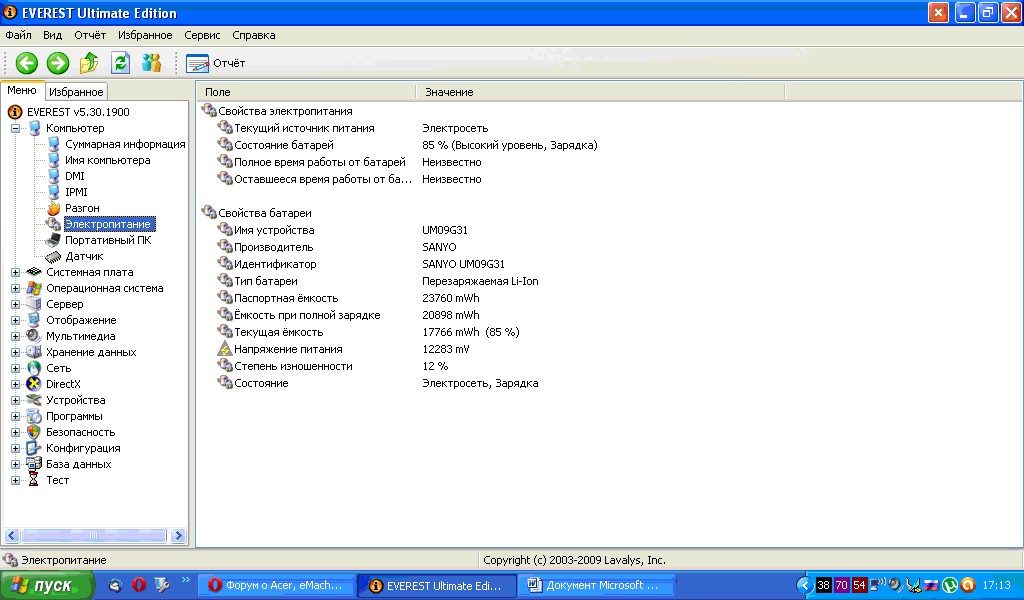1024x600 pixels.
Task: Click the taskbar clock 17:13
Action: (x=997, y=585)
